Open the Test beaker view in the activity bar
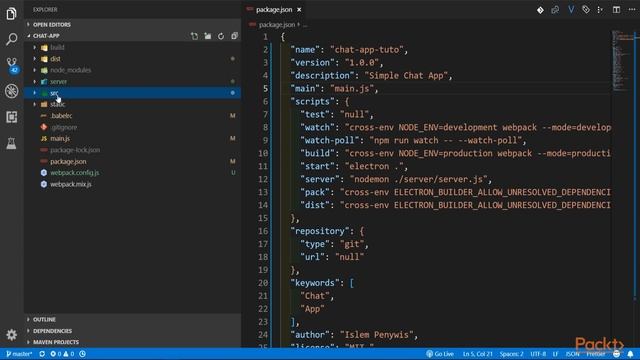Screen dimensions: 640x360 coord(11,143)
